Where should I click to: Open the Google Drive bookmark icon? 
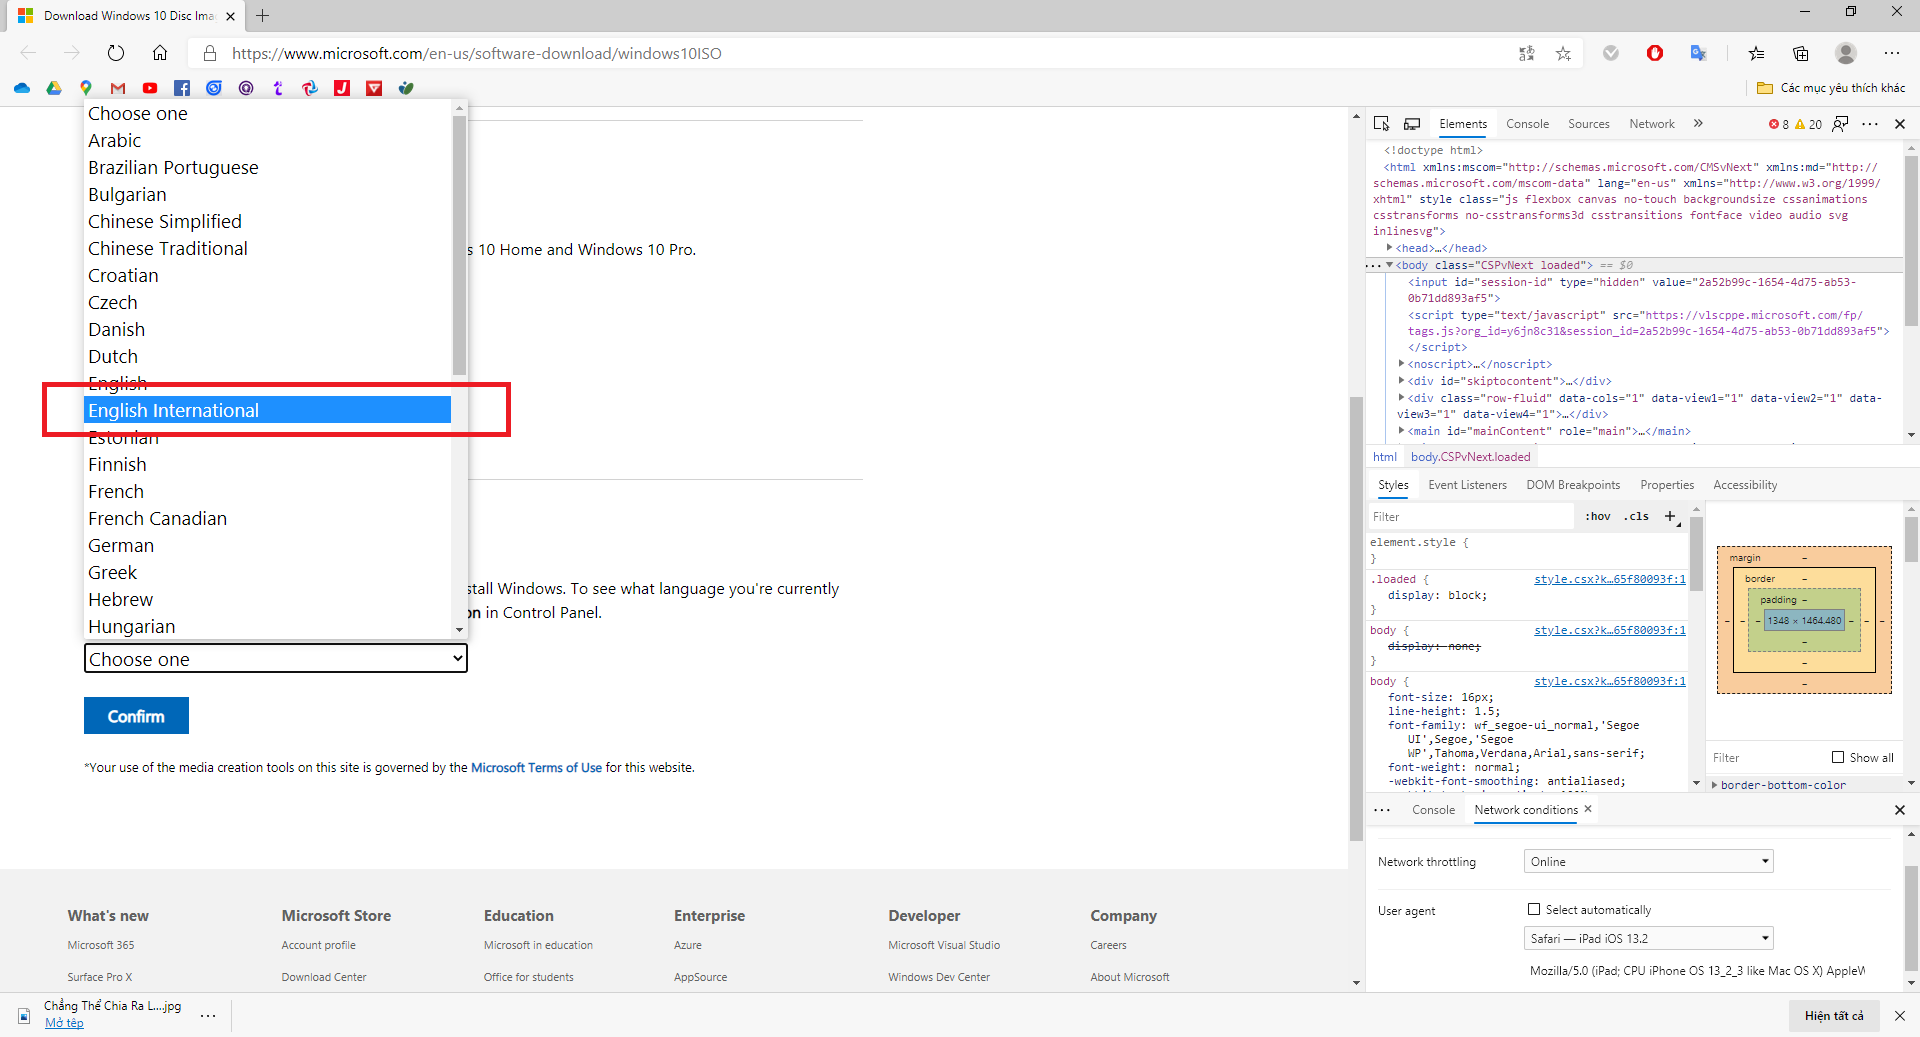[x=54, y=88]
